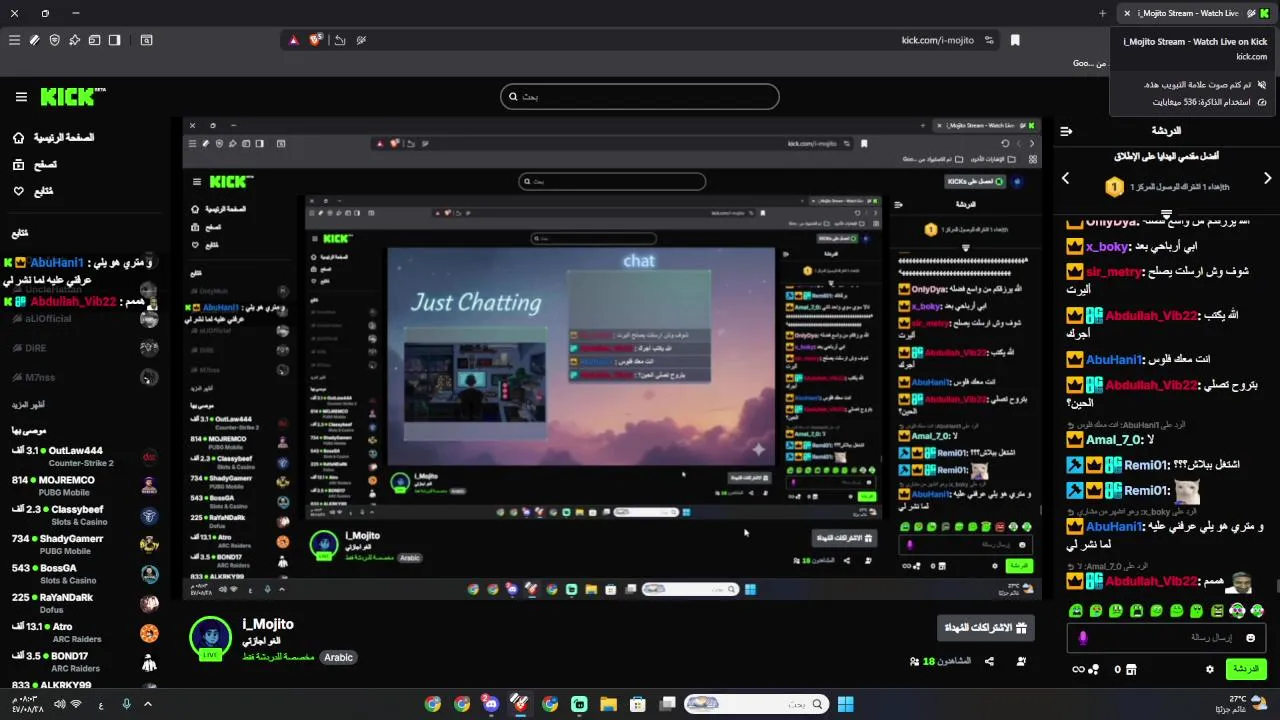The height and width of the screenshot is (720, 1280).
Task: Open the Brave Shields lion icon
Action: pos(316,40)
